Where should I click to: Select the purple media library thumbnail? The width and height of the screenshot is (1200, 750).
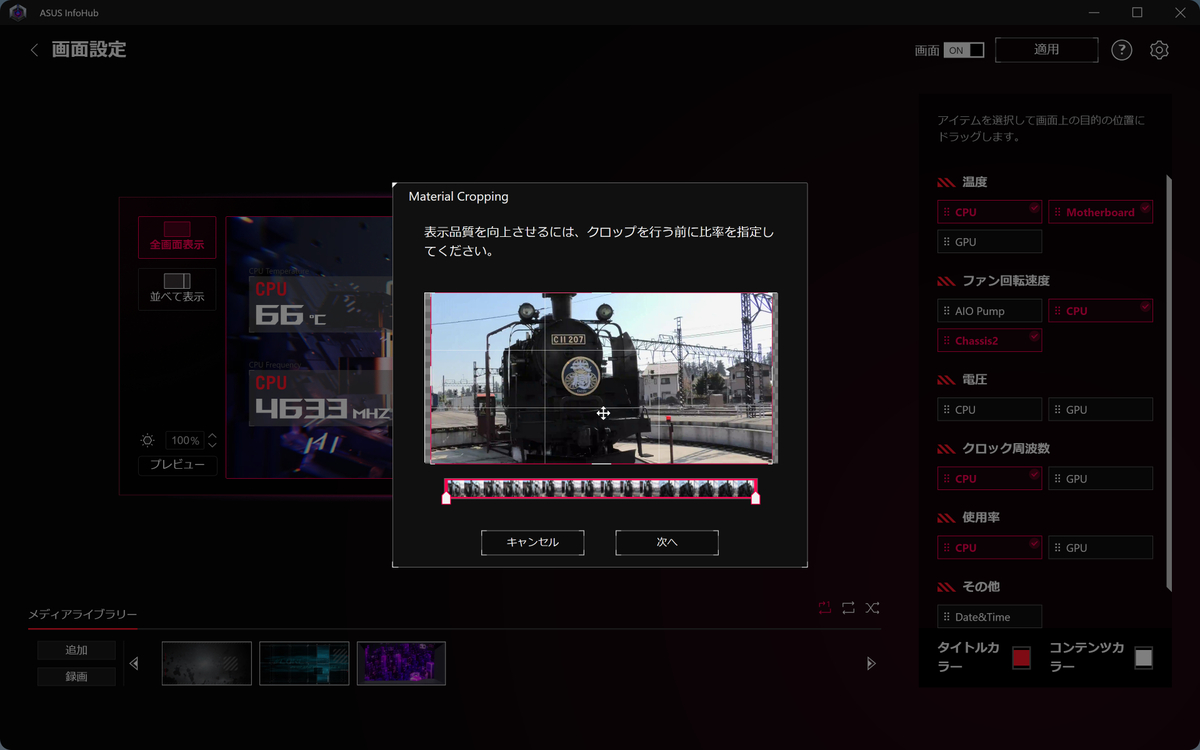[401, 663]
